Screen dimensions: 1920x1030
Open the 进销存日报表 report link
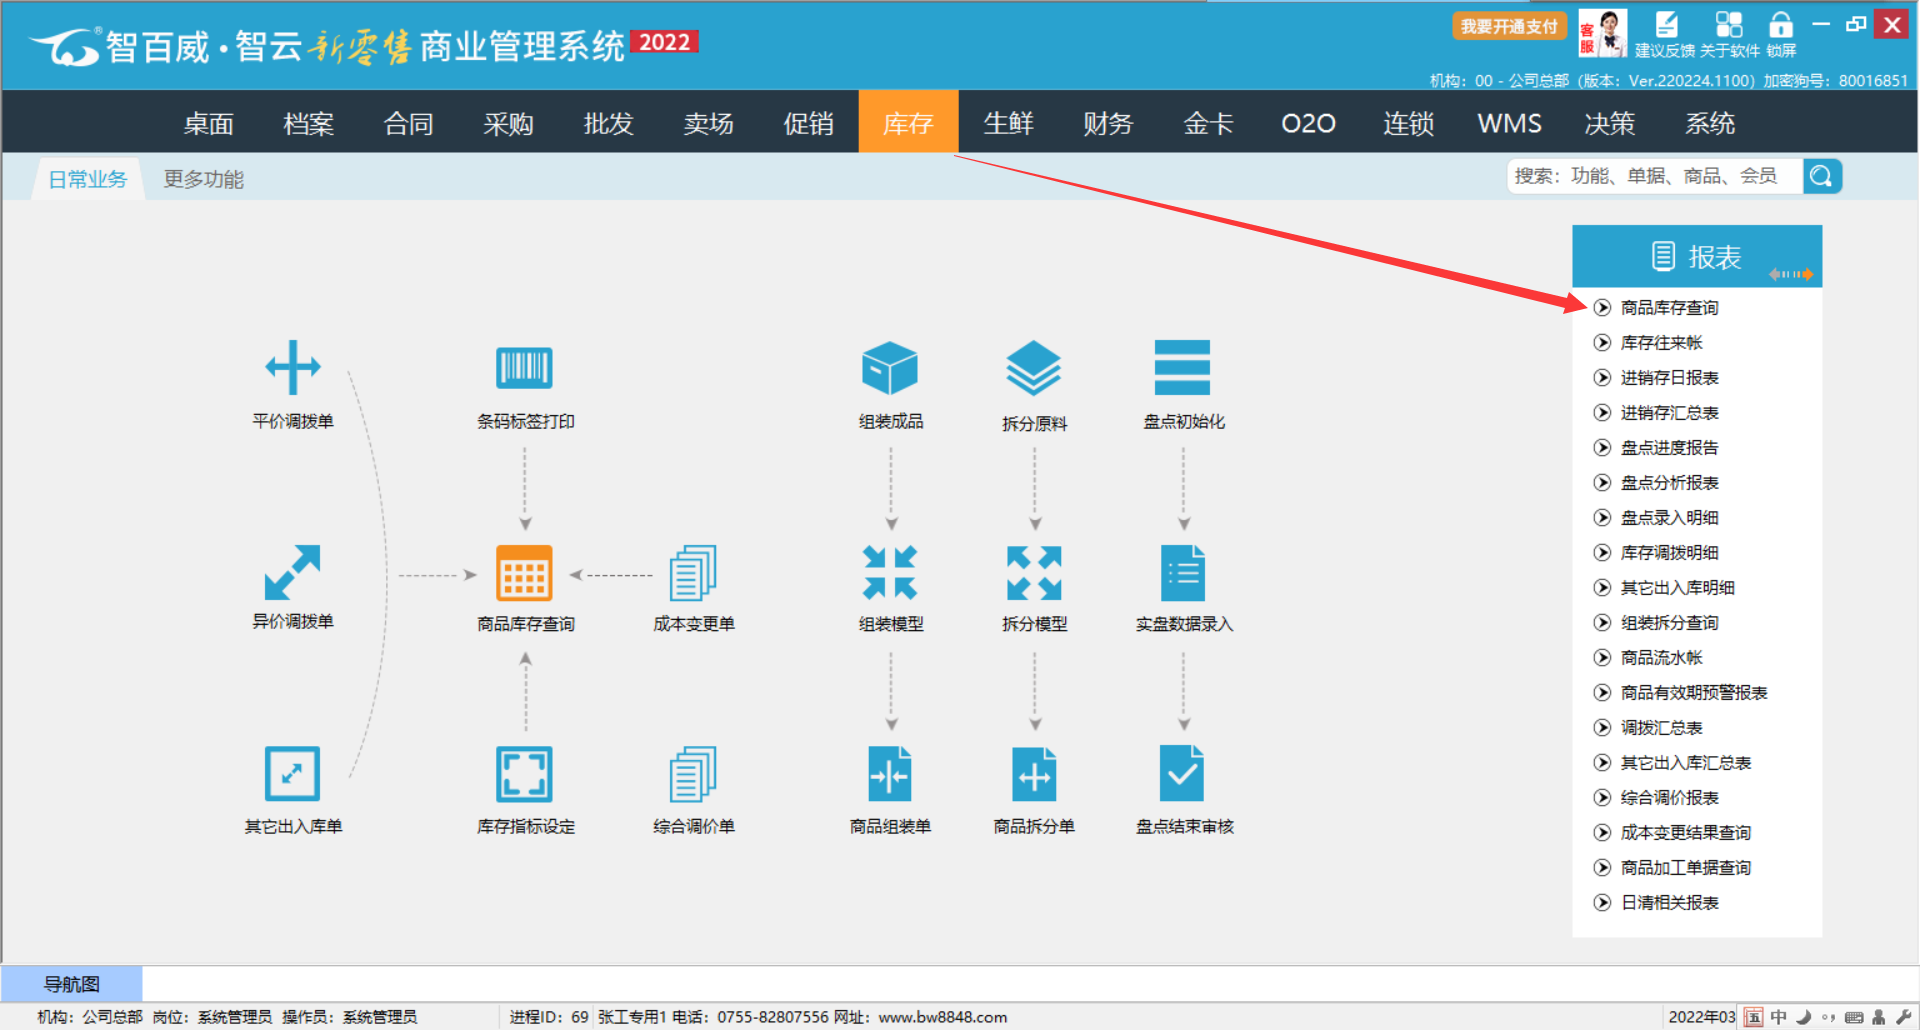1668,378
